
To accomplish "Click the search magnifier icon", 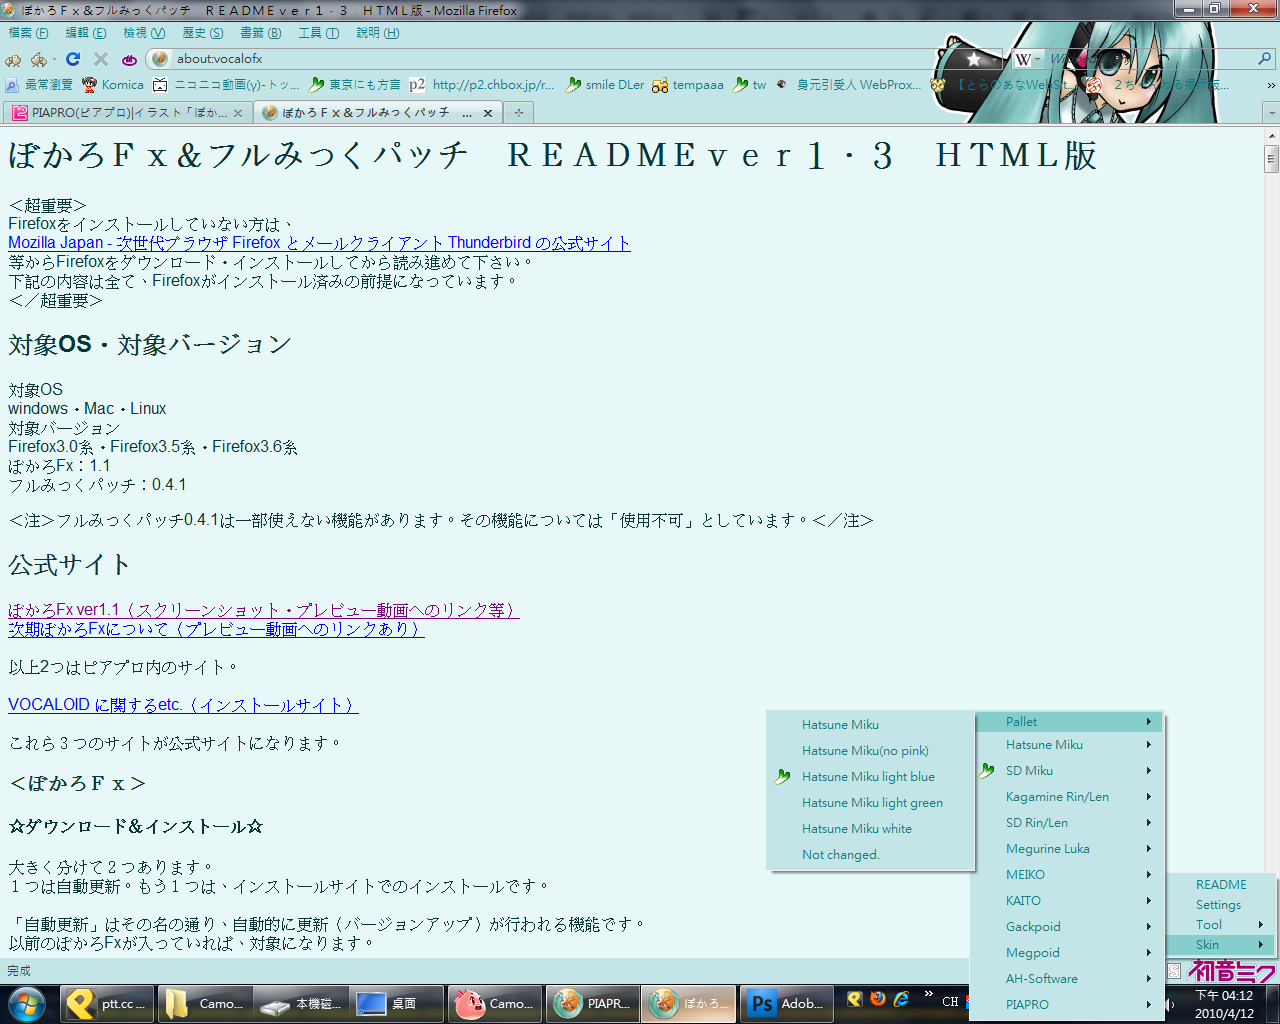I will pos(1265,59).
